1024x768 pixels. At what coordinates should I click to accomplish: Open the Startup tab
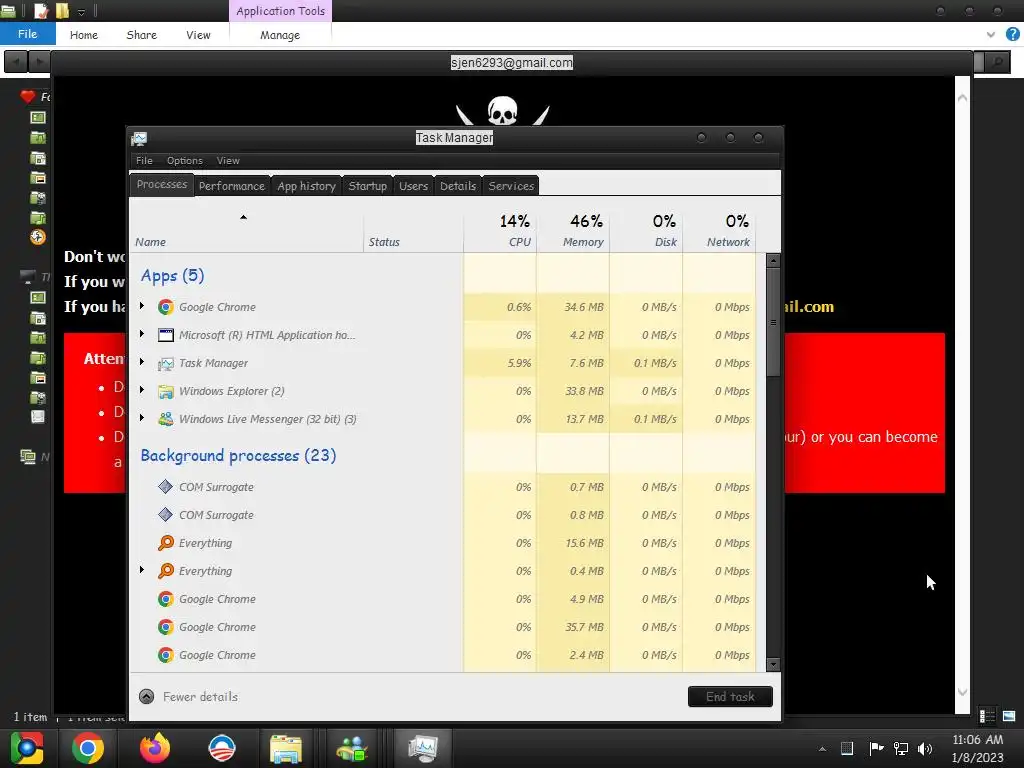pos(368,186)
